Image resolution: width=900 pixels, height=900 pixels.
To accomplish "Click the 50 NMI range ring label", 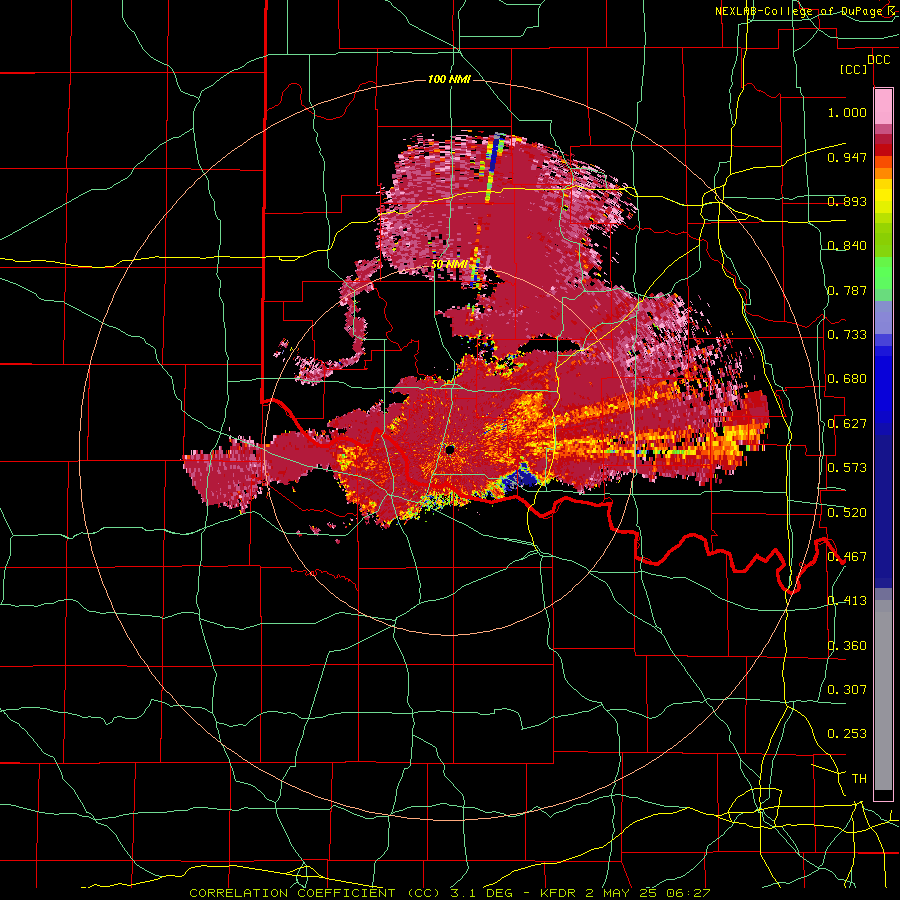I will (449, 265).
